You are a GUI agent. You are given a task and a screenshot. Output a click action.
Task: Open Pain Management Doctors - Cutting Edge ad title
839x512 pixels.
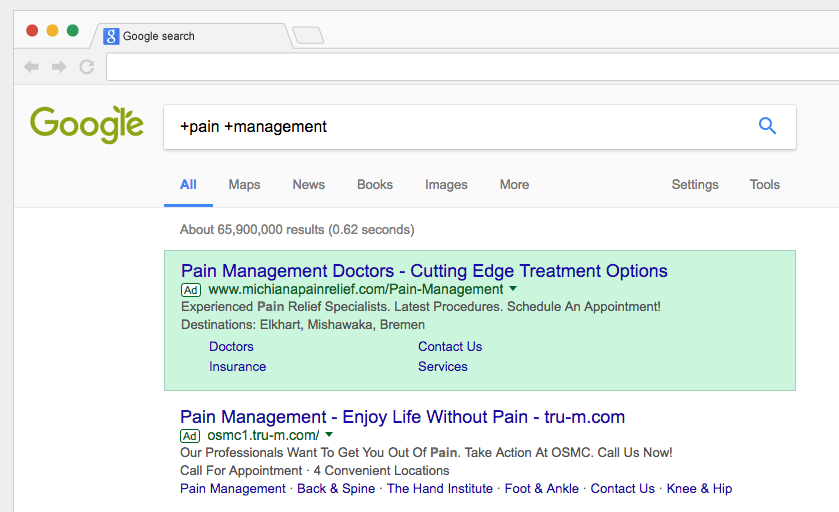pos(424,271)
